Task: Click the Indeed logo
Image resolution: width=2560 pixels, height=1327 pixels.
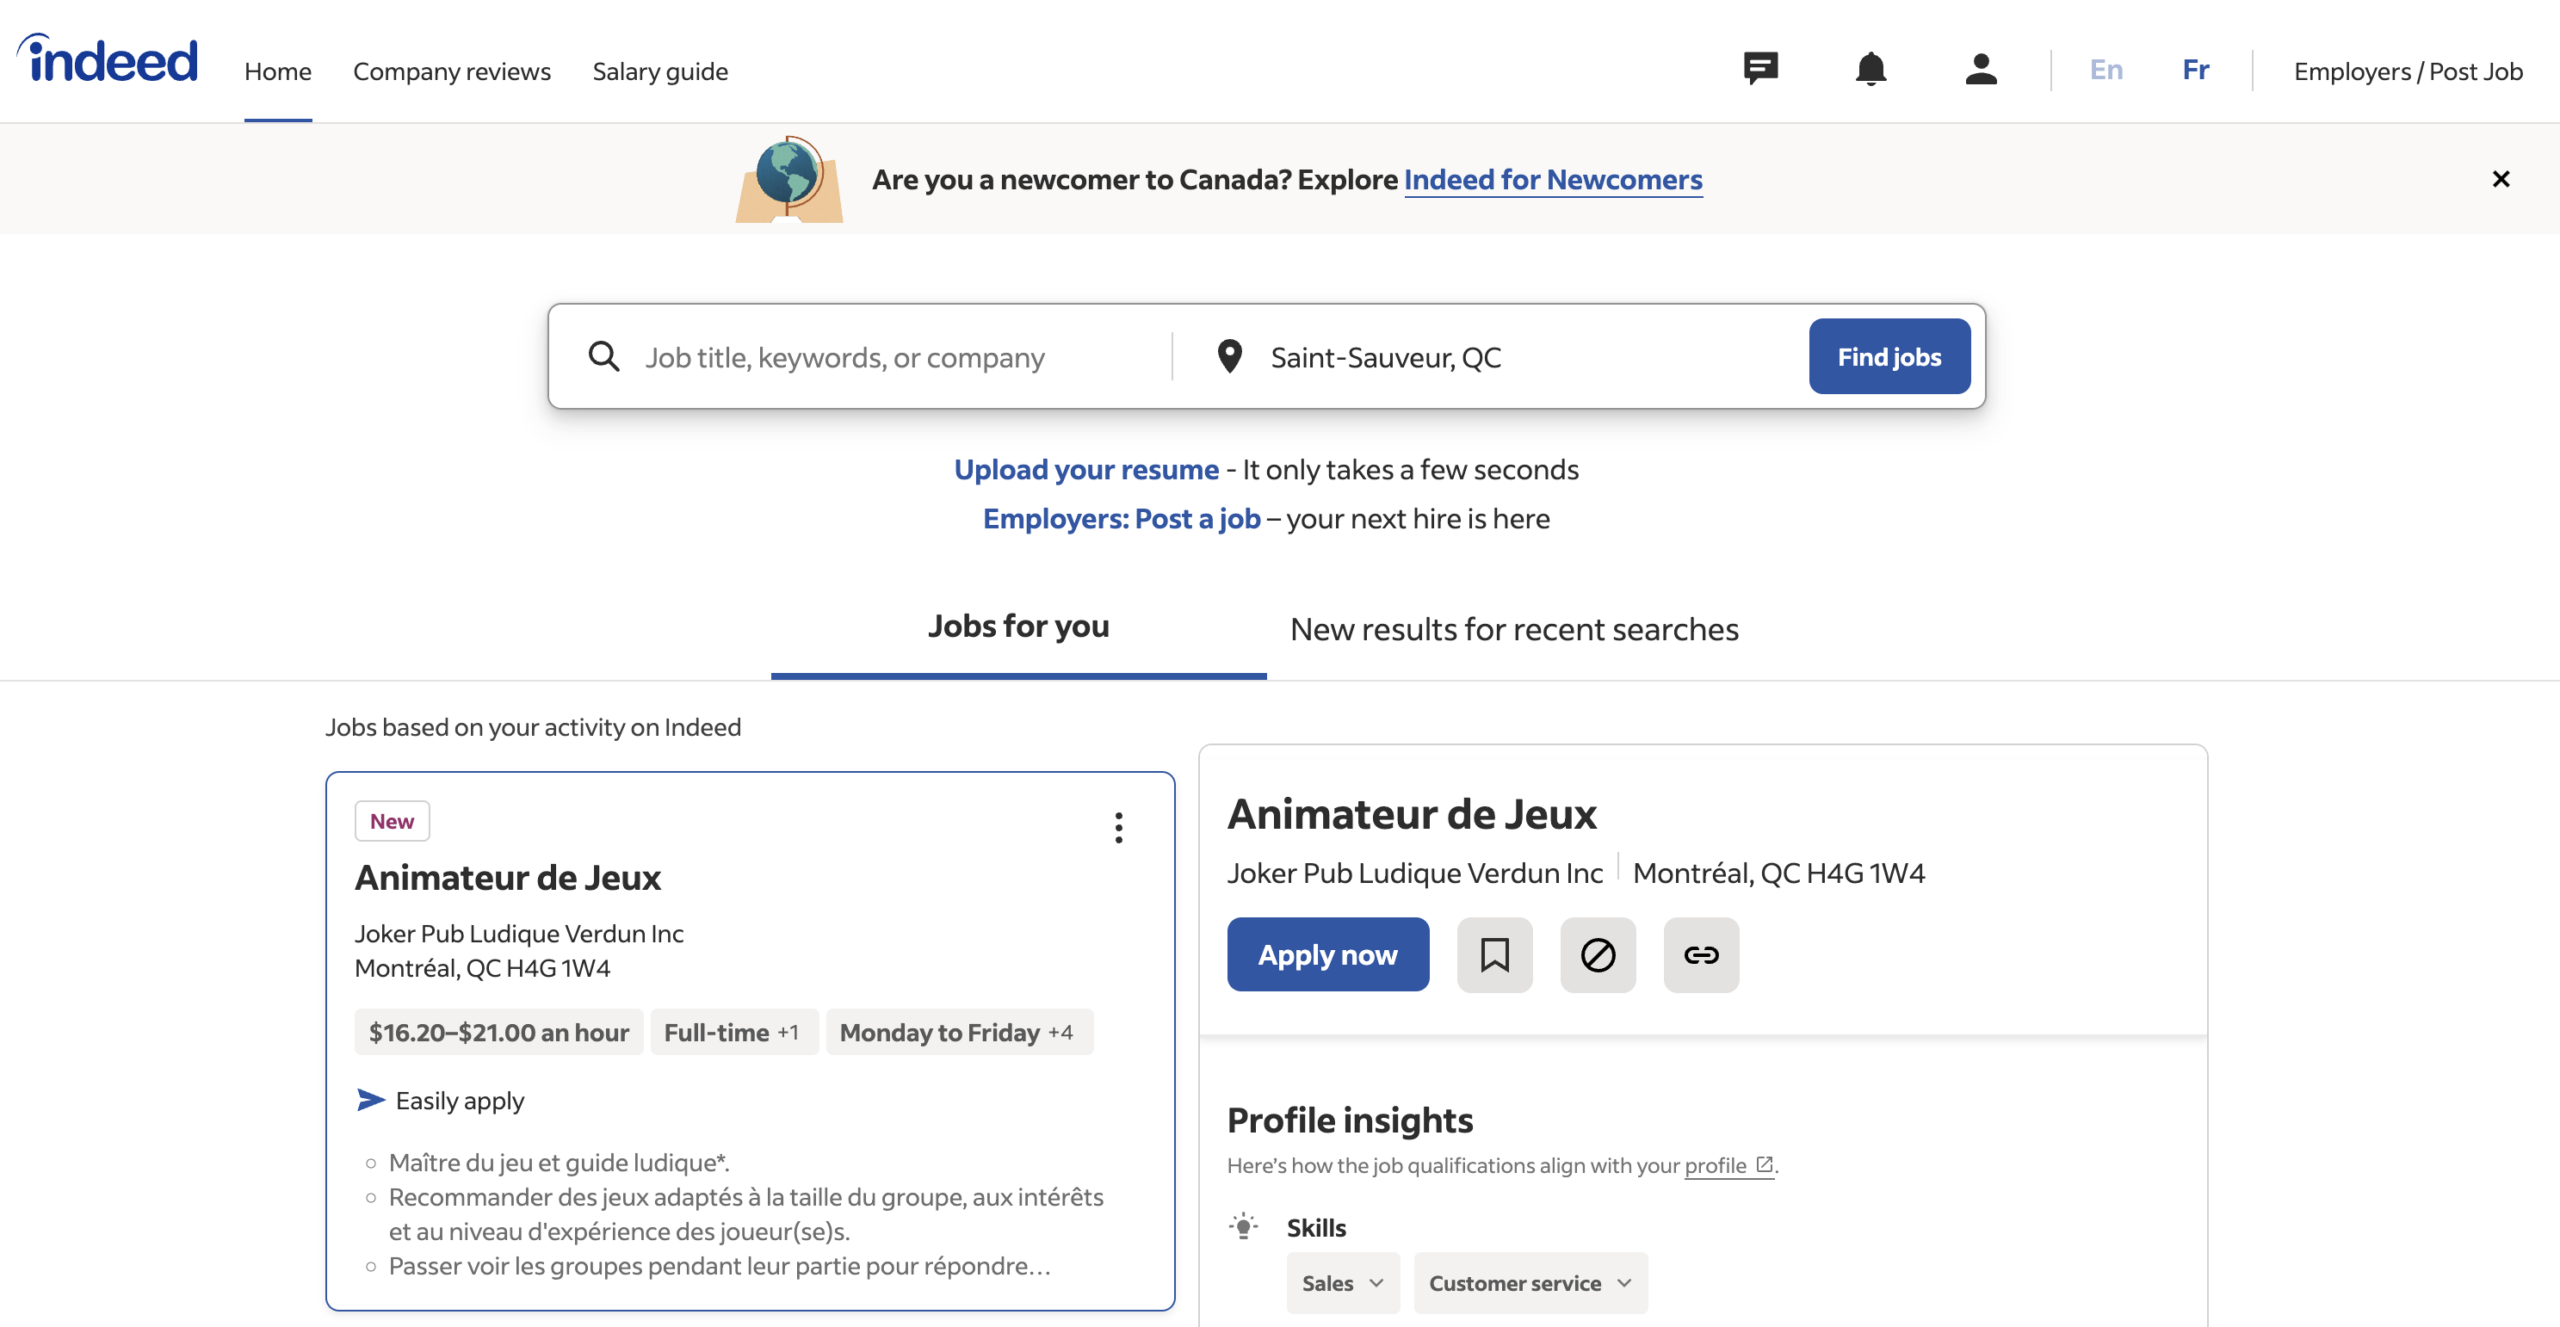Action: tap(108, 59)
